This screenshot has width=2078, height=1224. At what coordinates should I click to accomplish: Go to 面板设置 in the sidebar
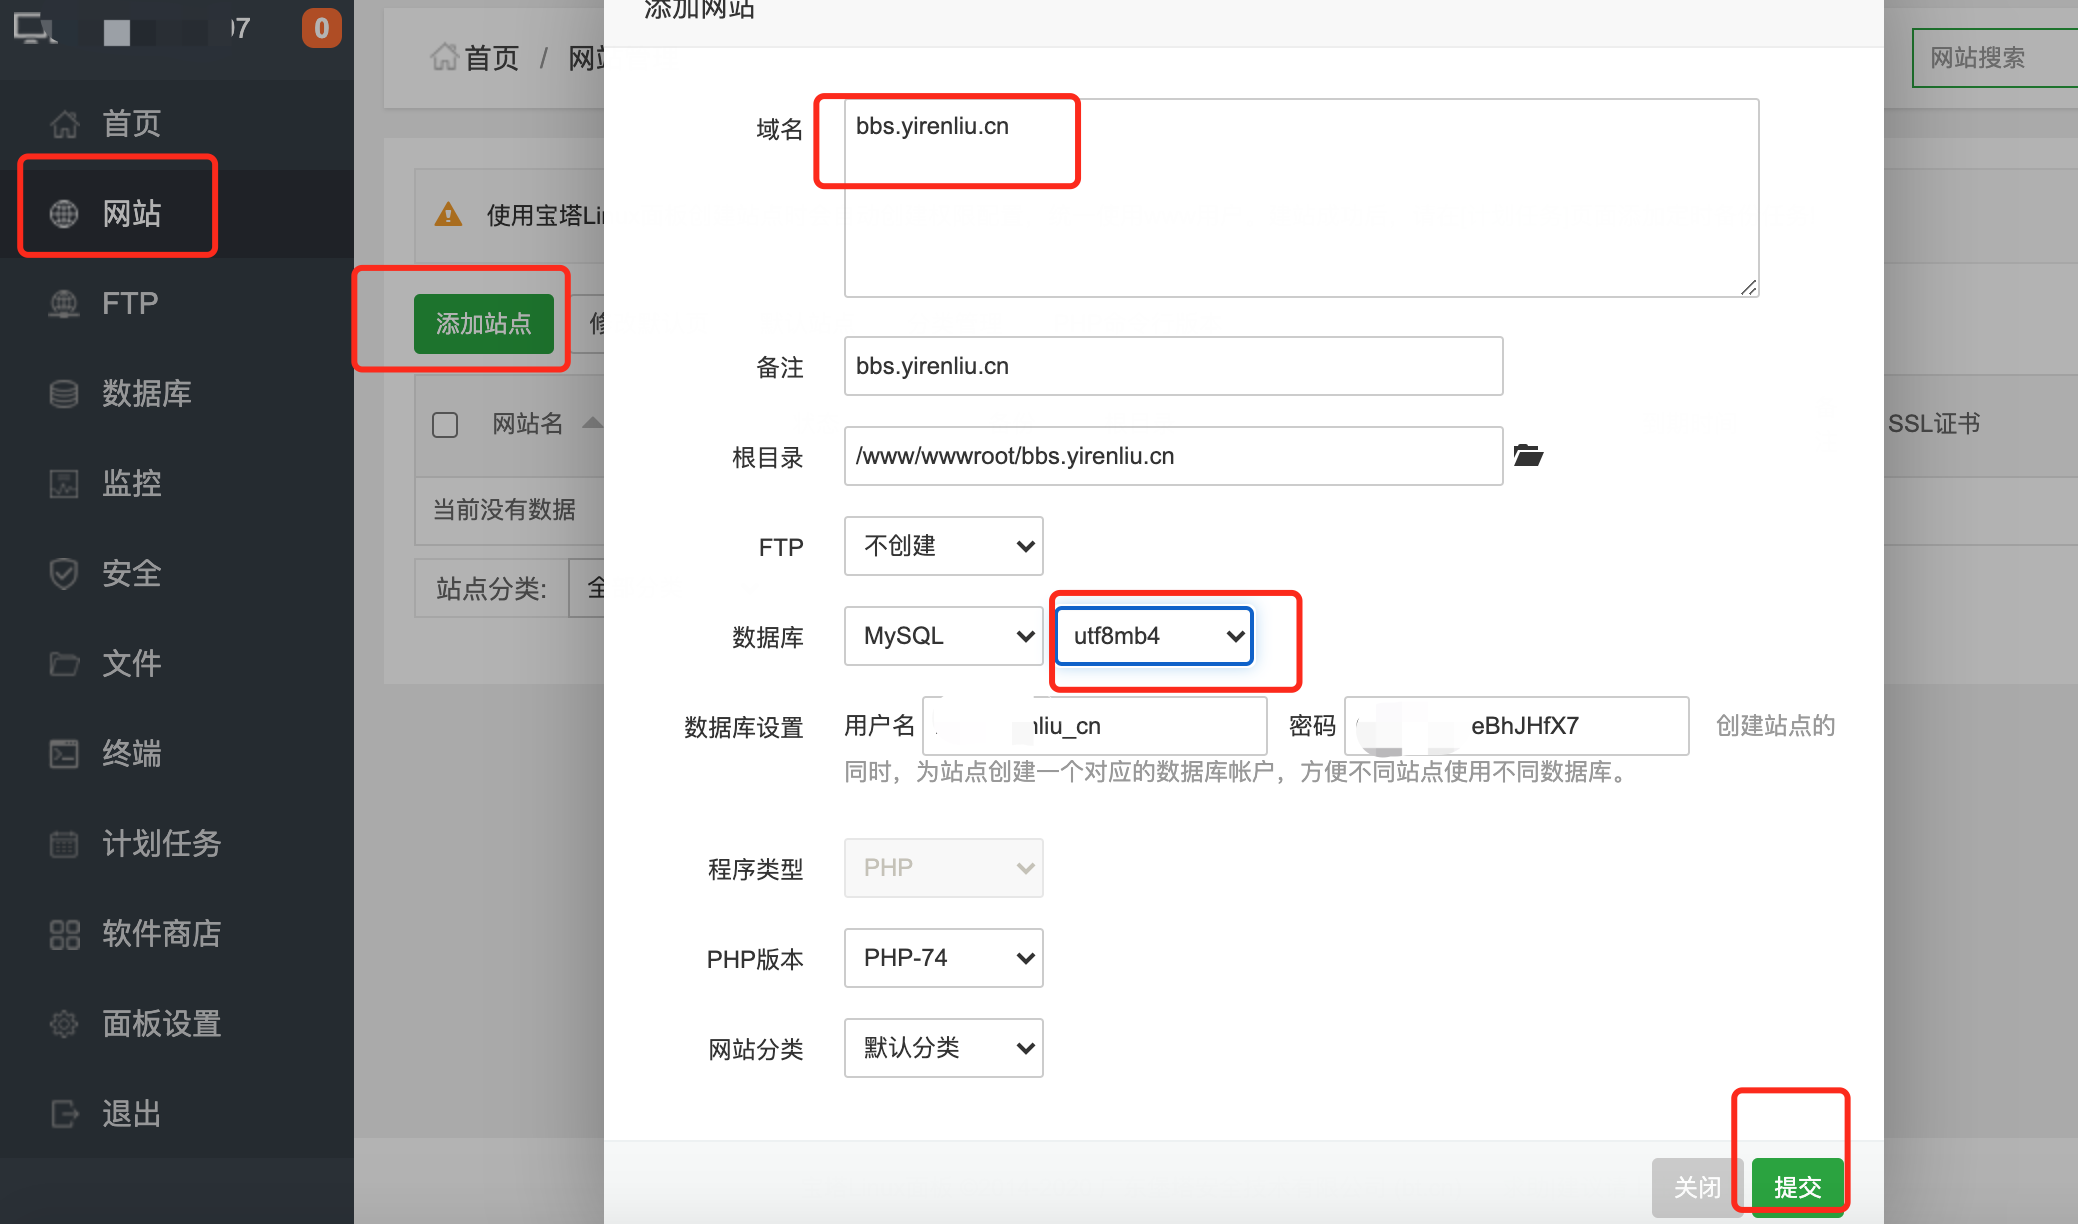160,1023
